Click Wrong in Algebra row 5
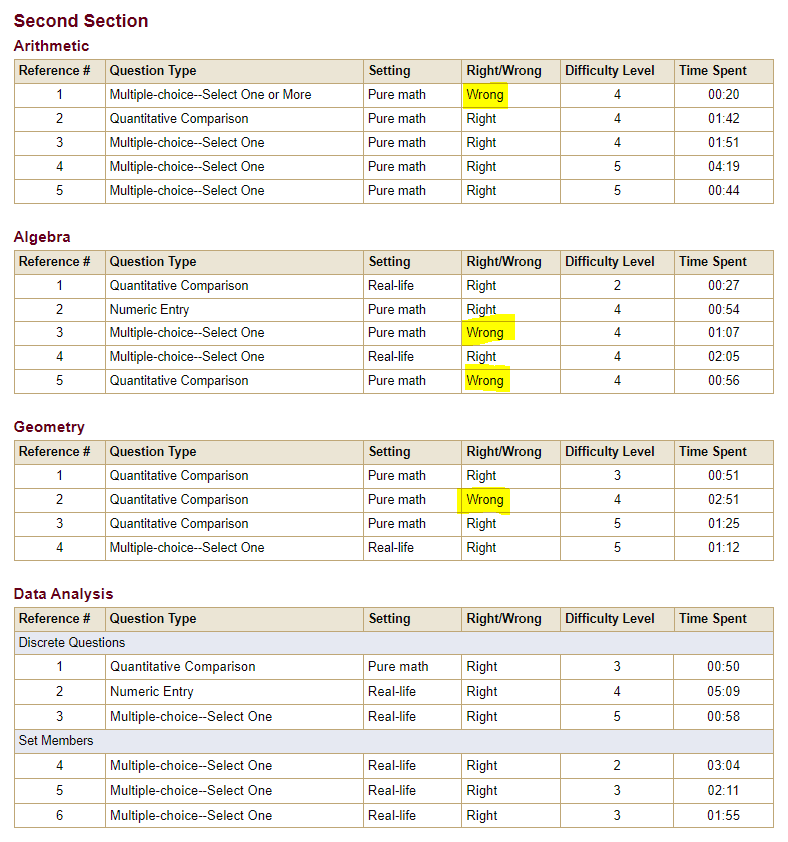This screenshot has width=788, height=842. click(485, 381)
